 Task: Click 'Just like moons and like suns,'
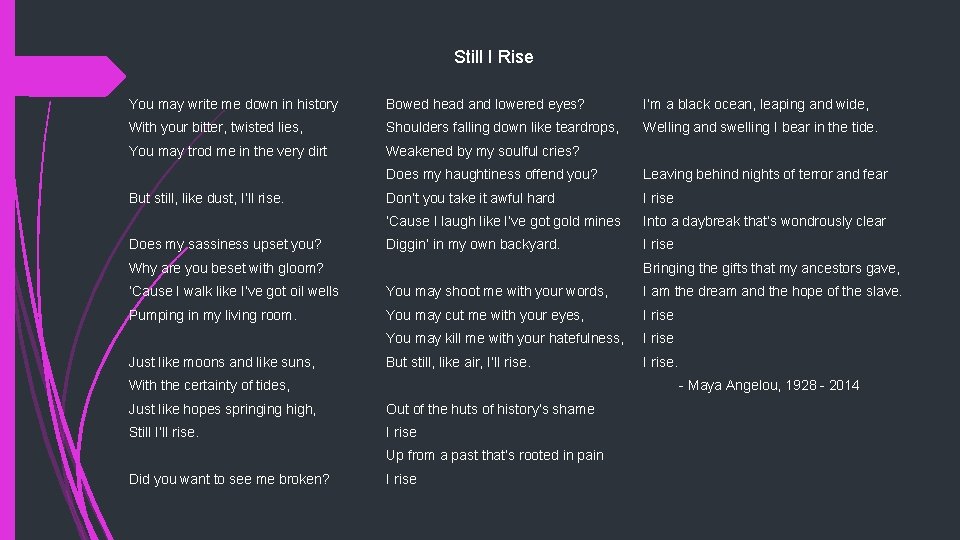pos(222,362)
